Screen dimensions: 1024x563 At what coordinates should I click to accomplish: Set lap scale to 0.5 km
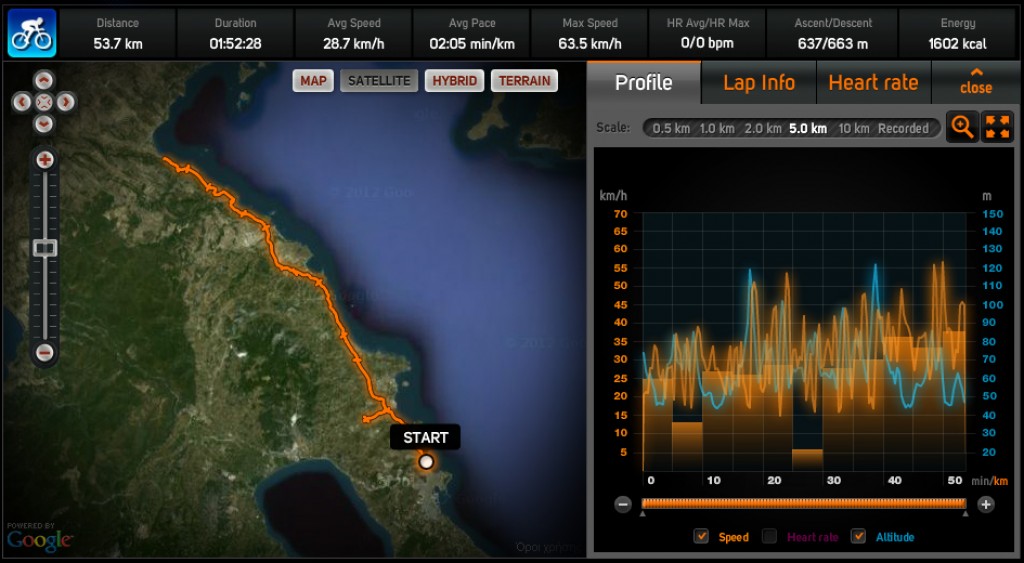(x=671, y=129)
